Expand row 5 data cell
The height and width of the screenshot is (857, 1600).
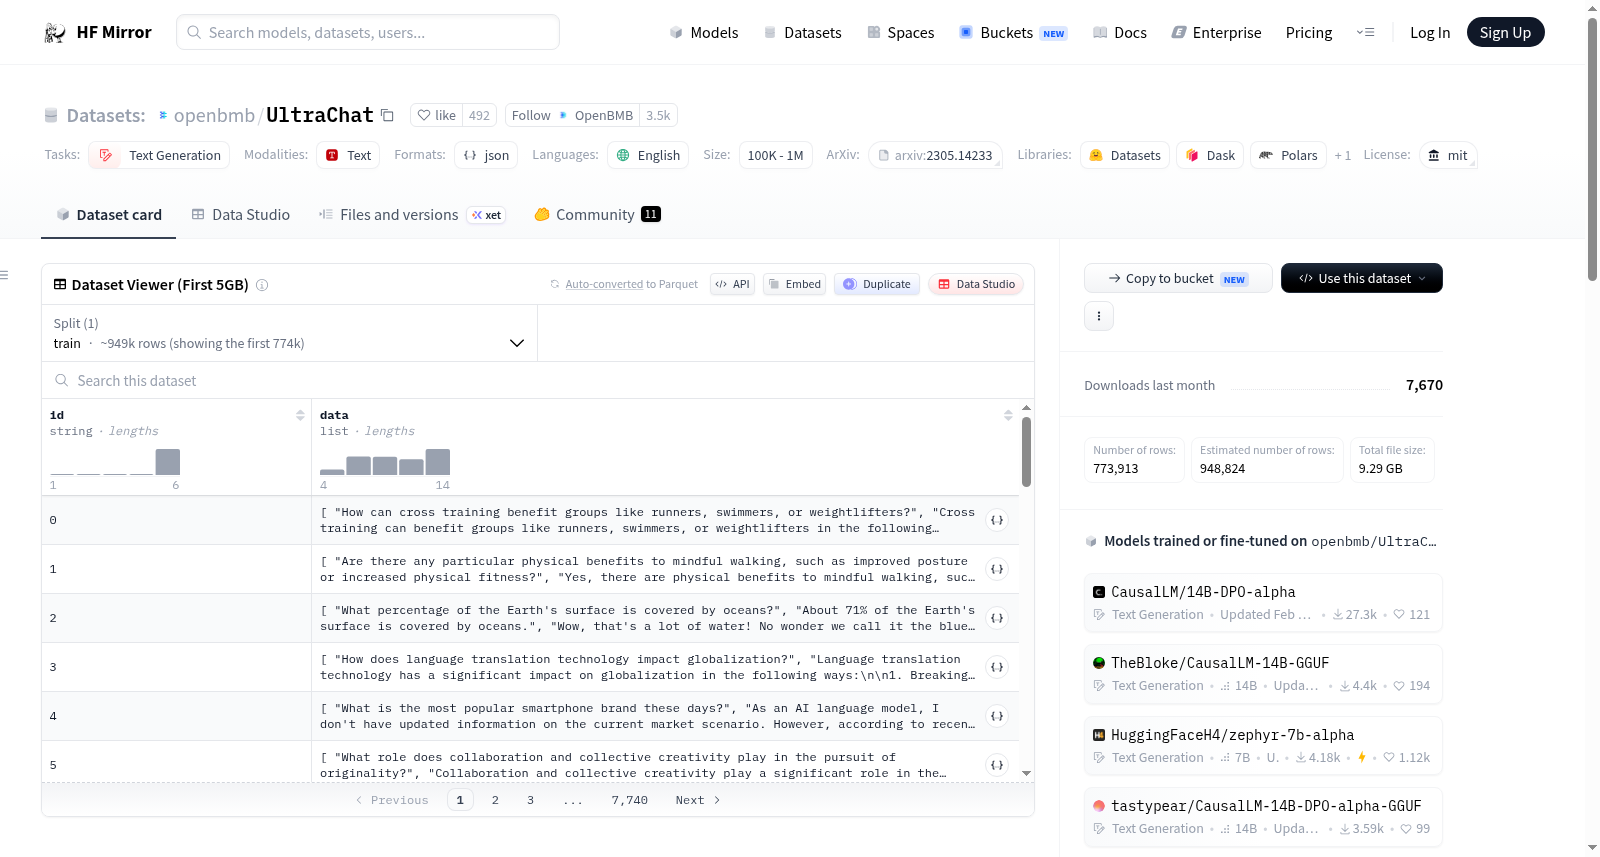pos(997,765)
